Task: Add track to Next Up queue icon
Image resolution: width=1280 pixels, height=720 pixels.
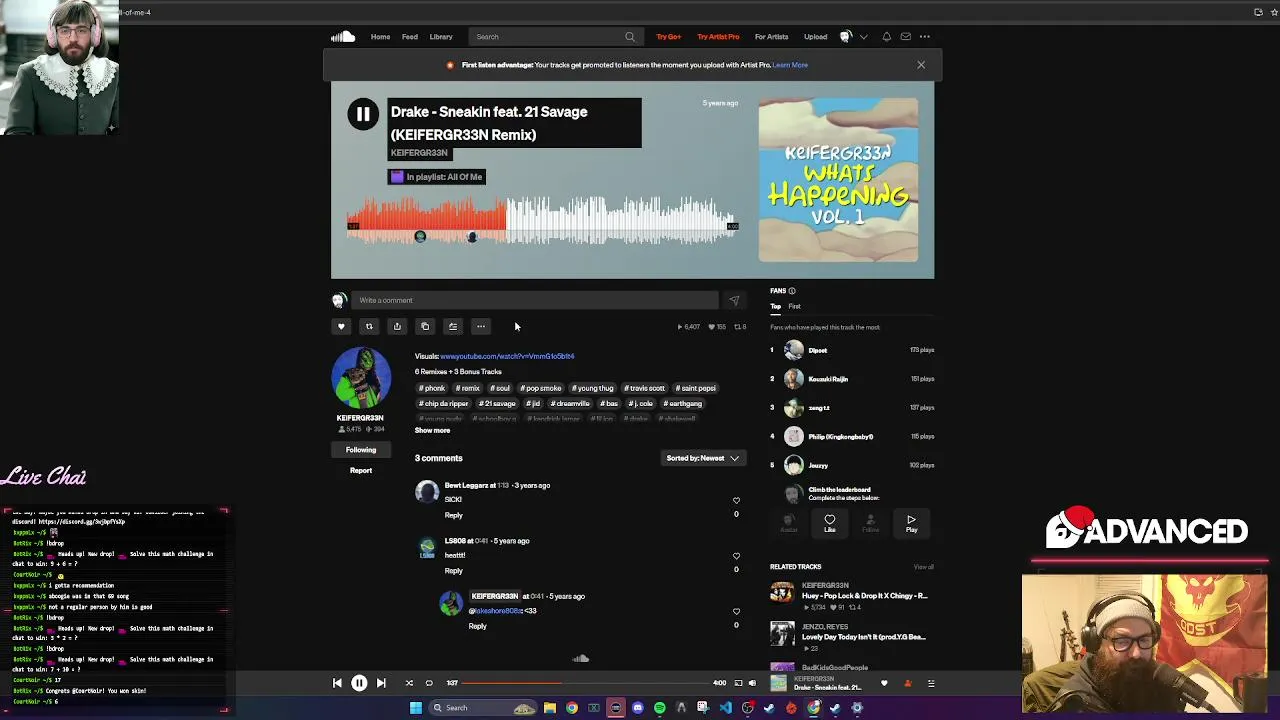Action: coord(453,326)
